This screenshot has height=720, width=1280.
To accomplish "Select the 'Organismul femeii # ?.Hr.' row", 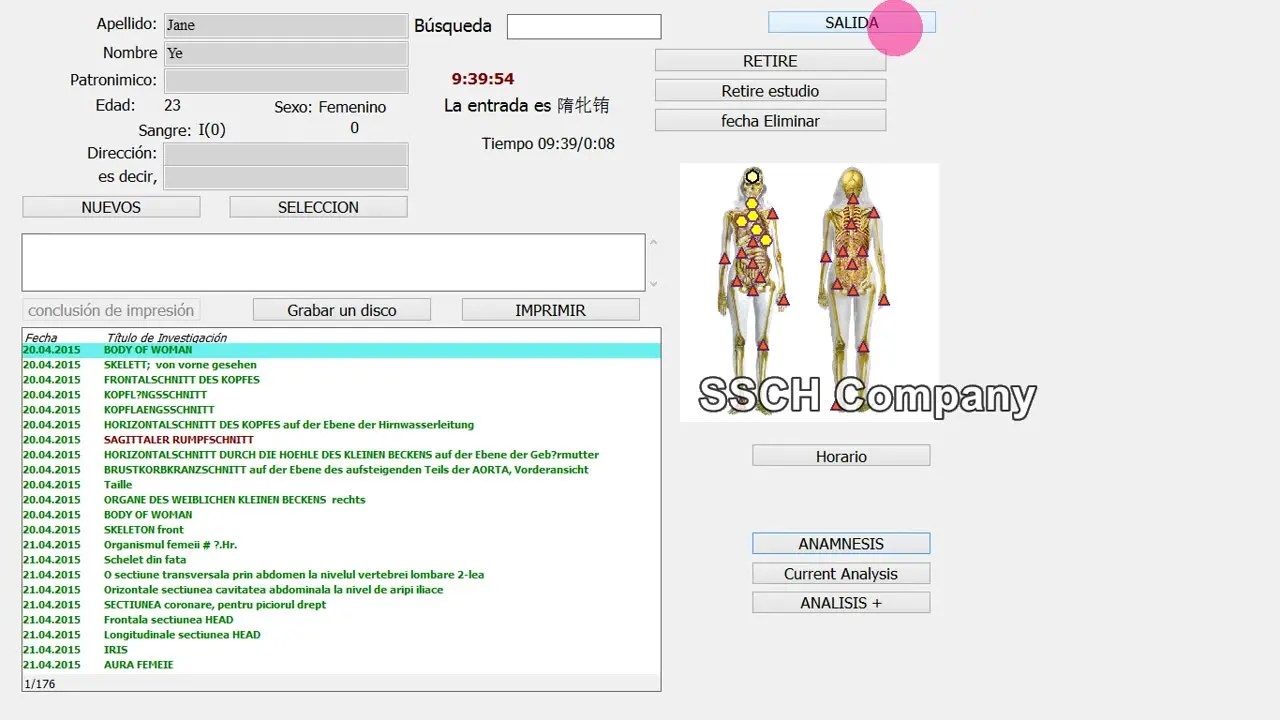I will click(341, 545).
